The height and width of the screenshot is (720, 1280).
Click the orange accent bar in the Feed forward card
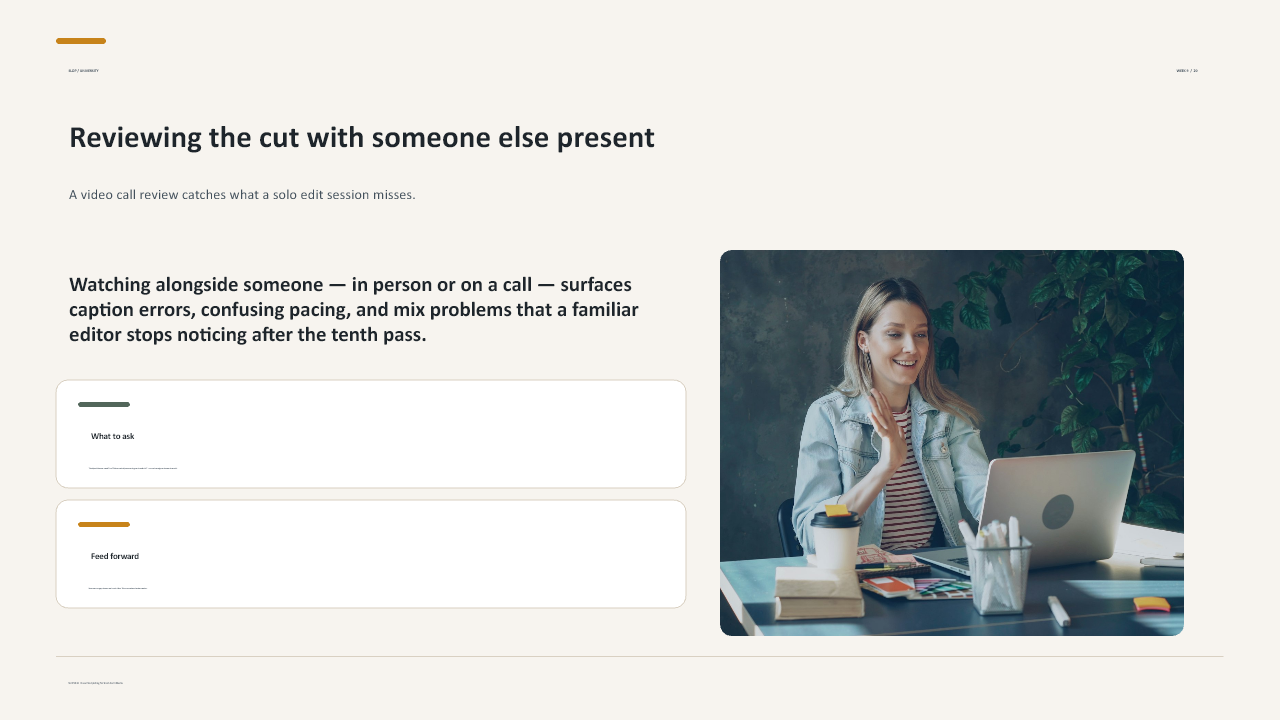coord(104,524)
